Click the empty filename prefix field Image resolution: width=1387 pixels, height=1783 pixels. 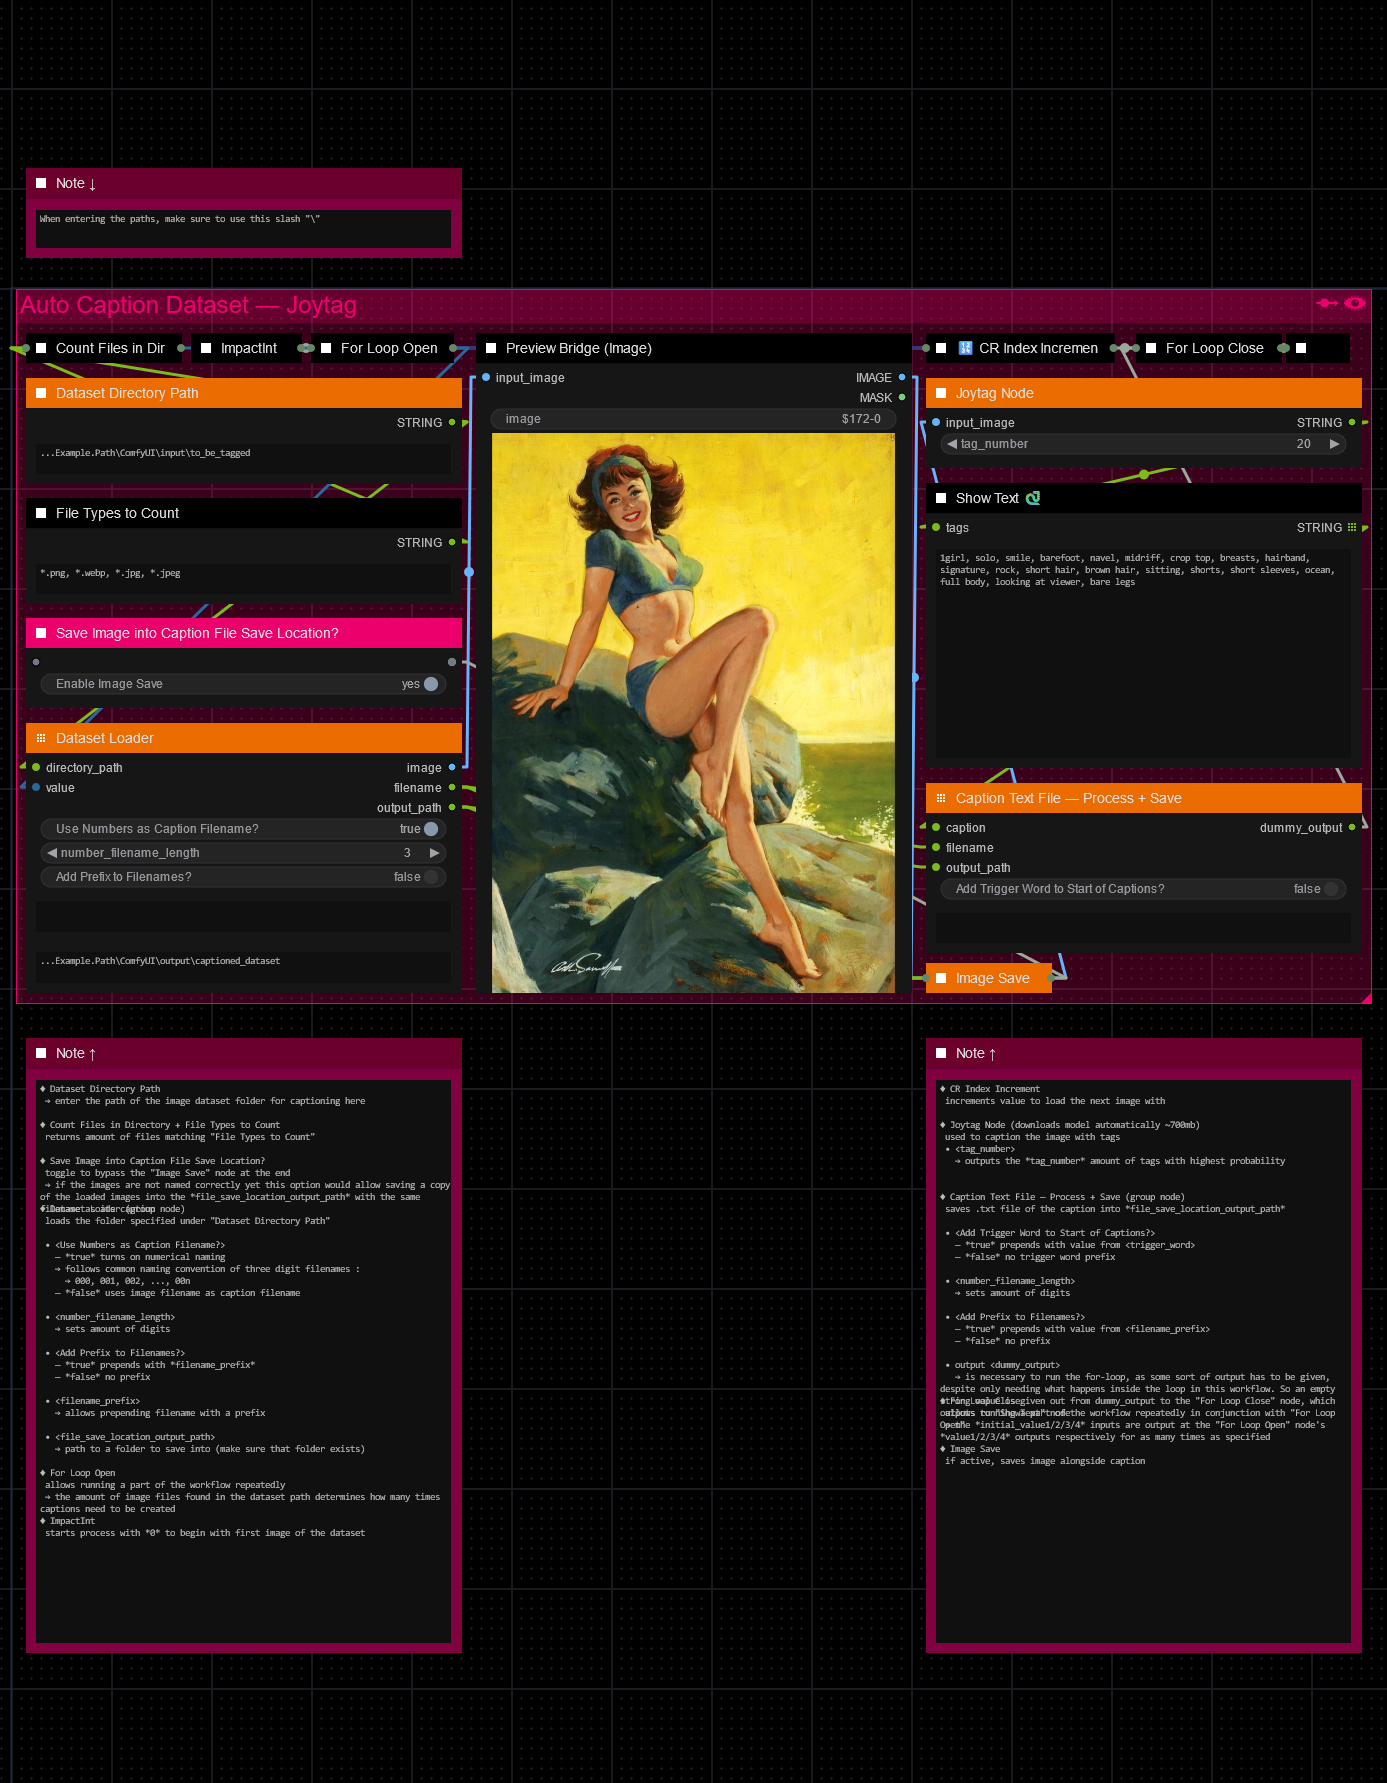click(244, 917)
